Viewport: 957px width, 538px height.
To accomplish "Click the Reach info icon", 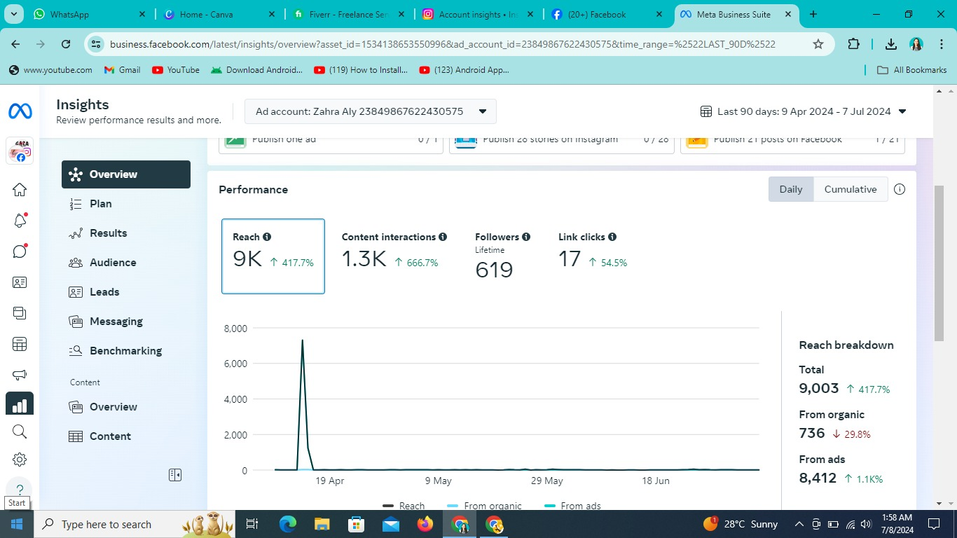I will coord(267,237).
